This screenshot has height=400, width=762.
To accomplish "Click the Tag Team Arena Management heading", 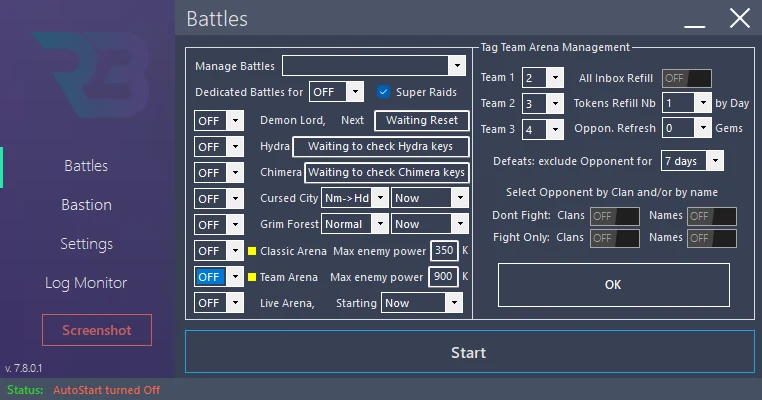I will (x=555, y=47).
